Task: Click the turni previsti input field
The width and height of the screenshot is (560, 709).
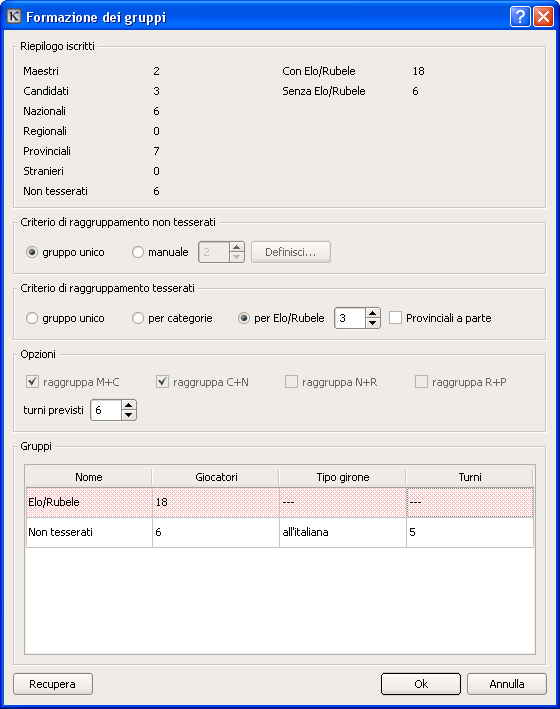Action: pyautogui.click(x=106, y=410)
